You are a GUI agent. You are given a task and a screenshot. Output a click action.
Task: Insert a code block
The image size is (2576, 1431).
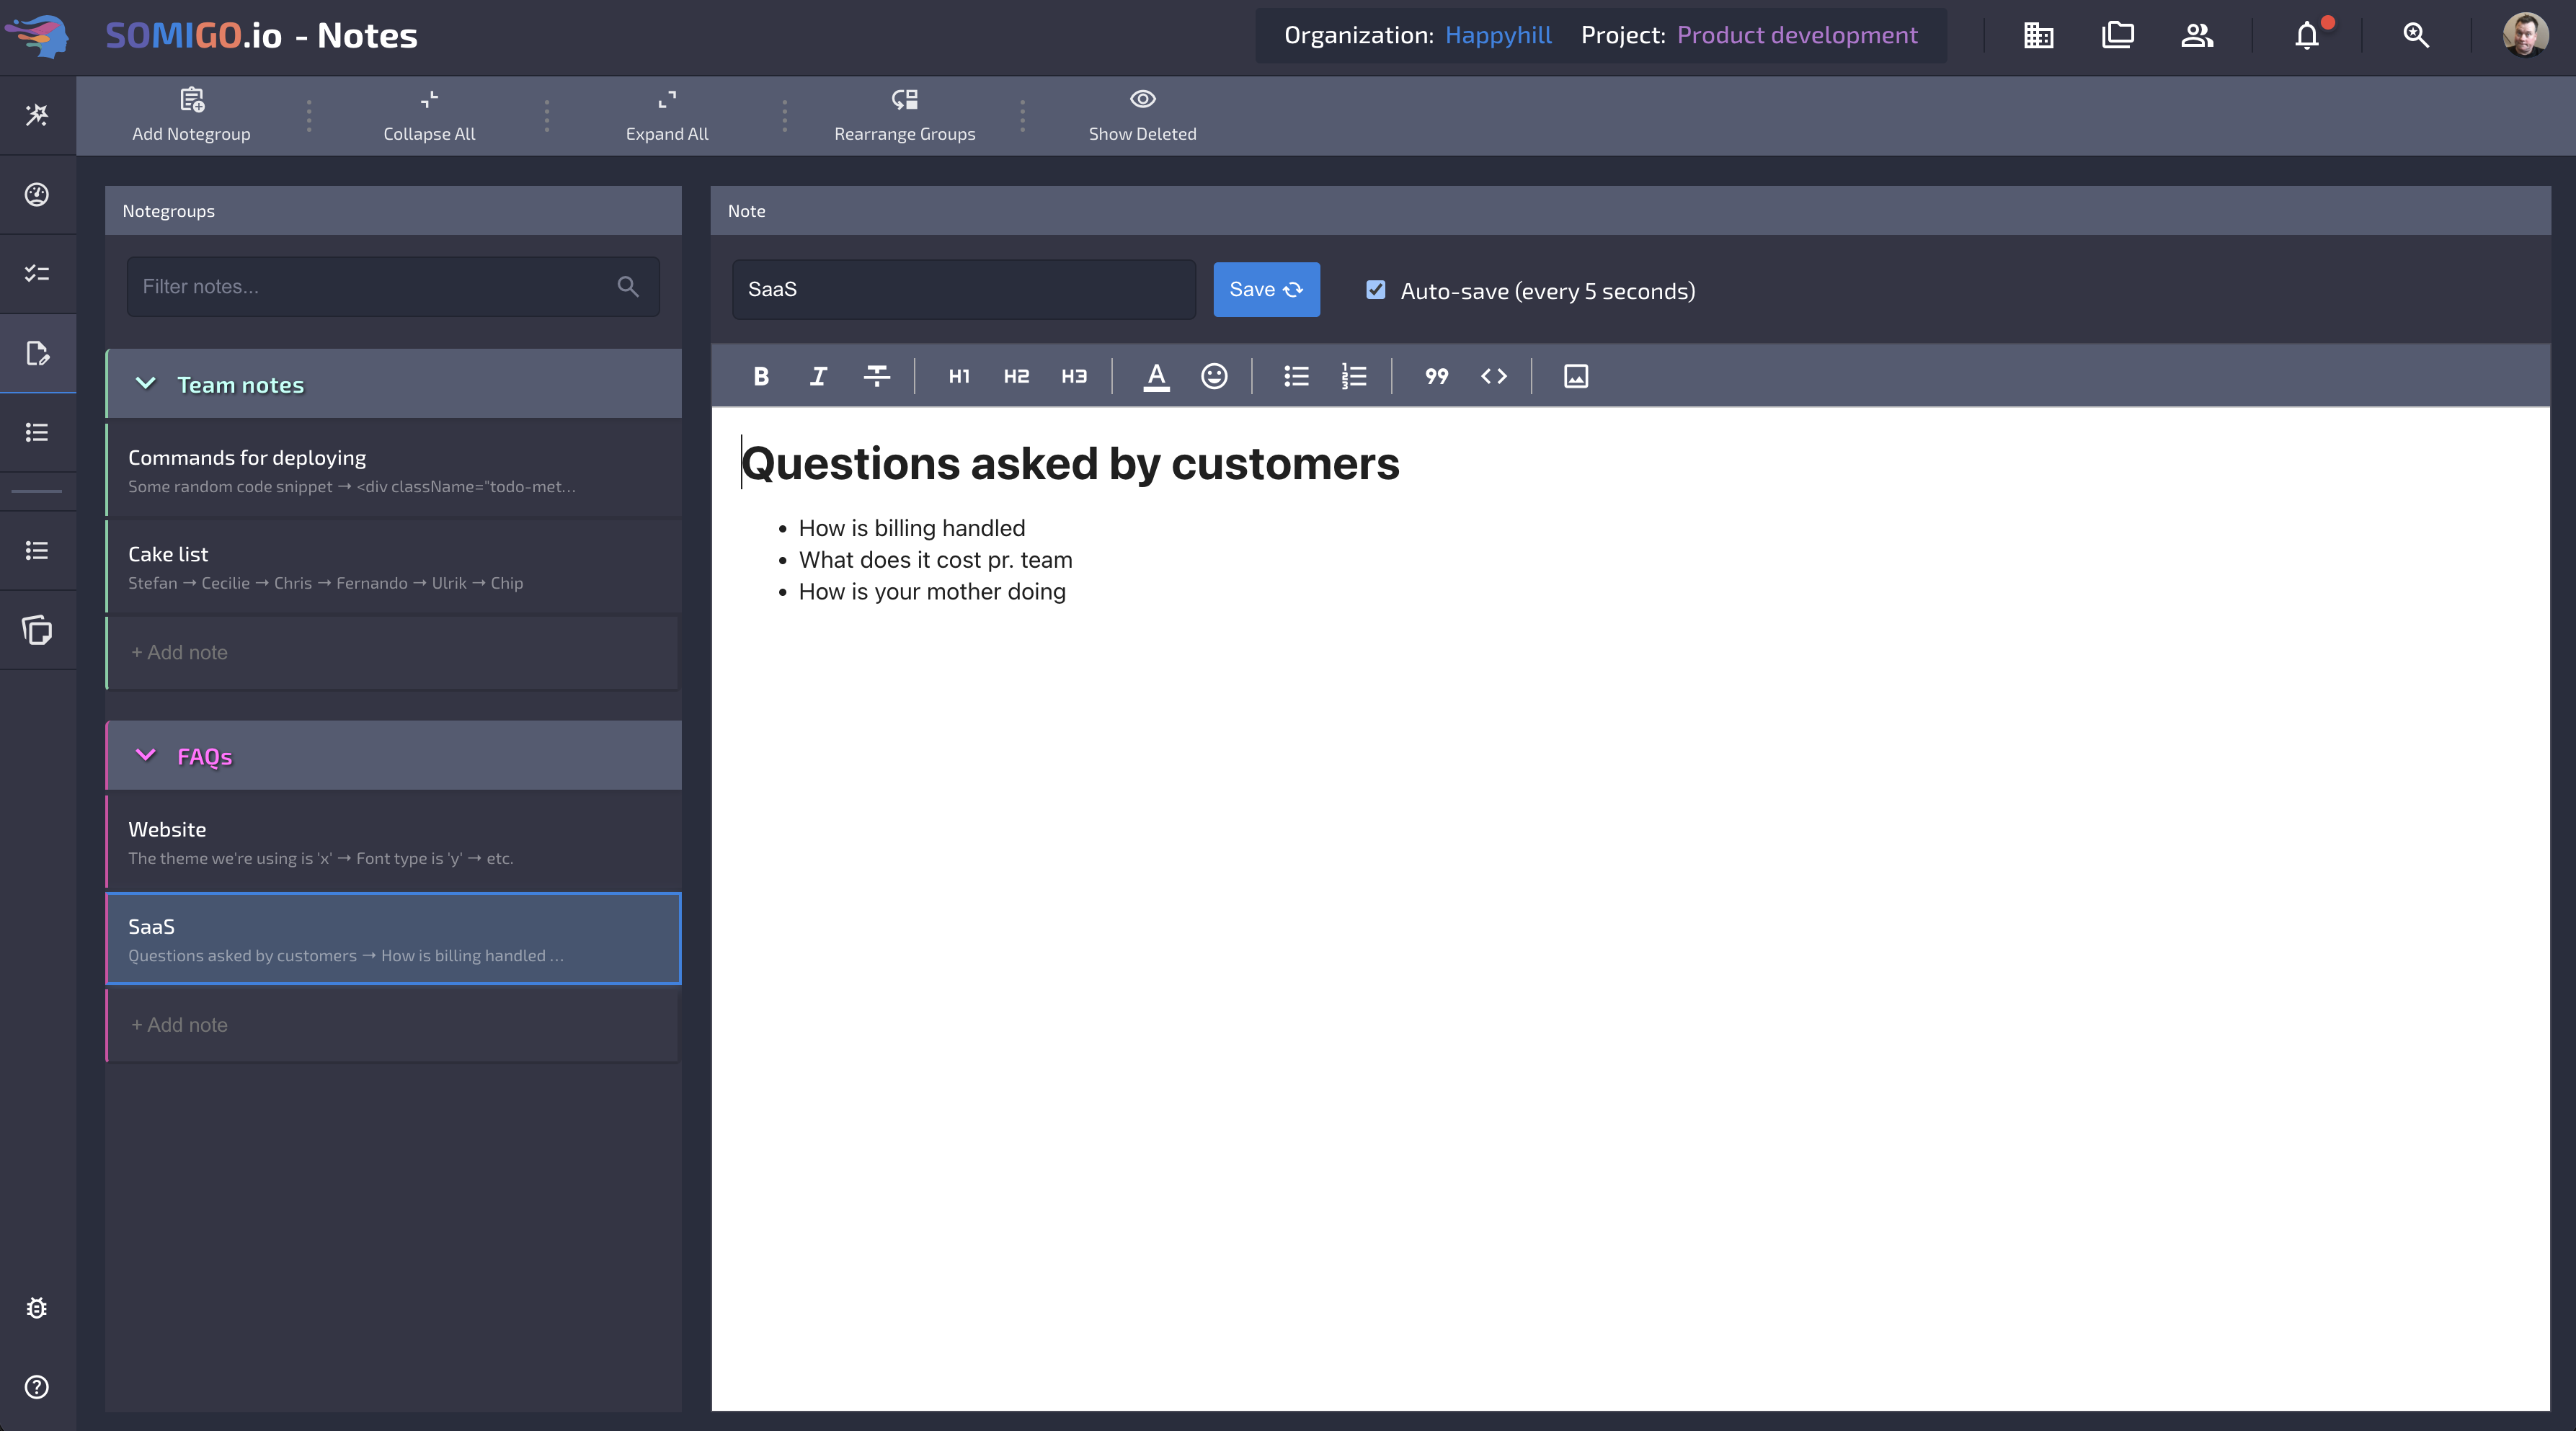pos(1494,376)
